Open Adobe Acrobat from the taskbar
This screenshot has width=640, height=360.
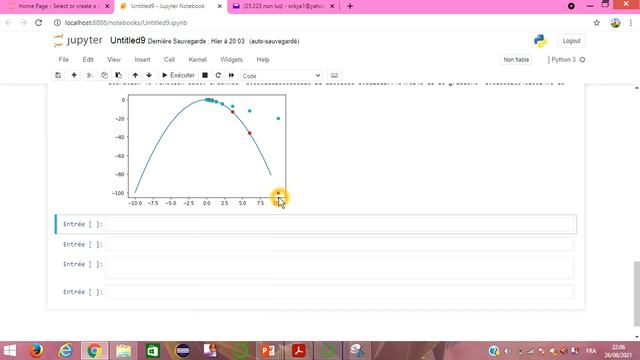[298, 351]
